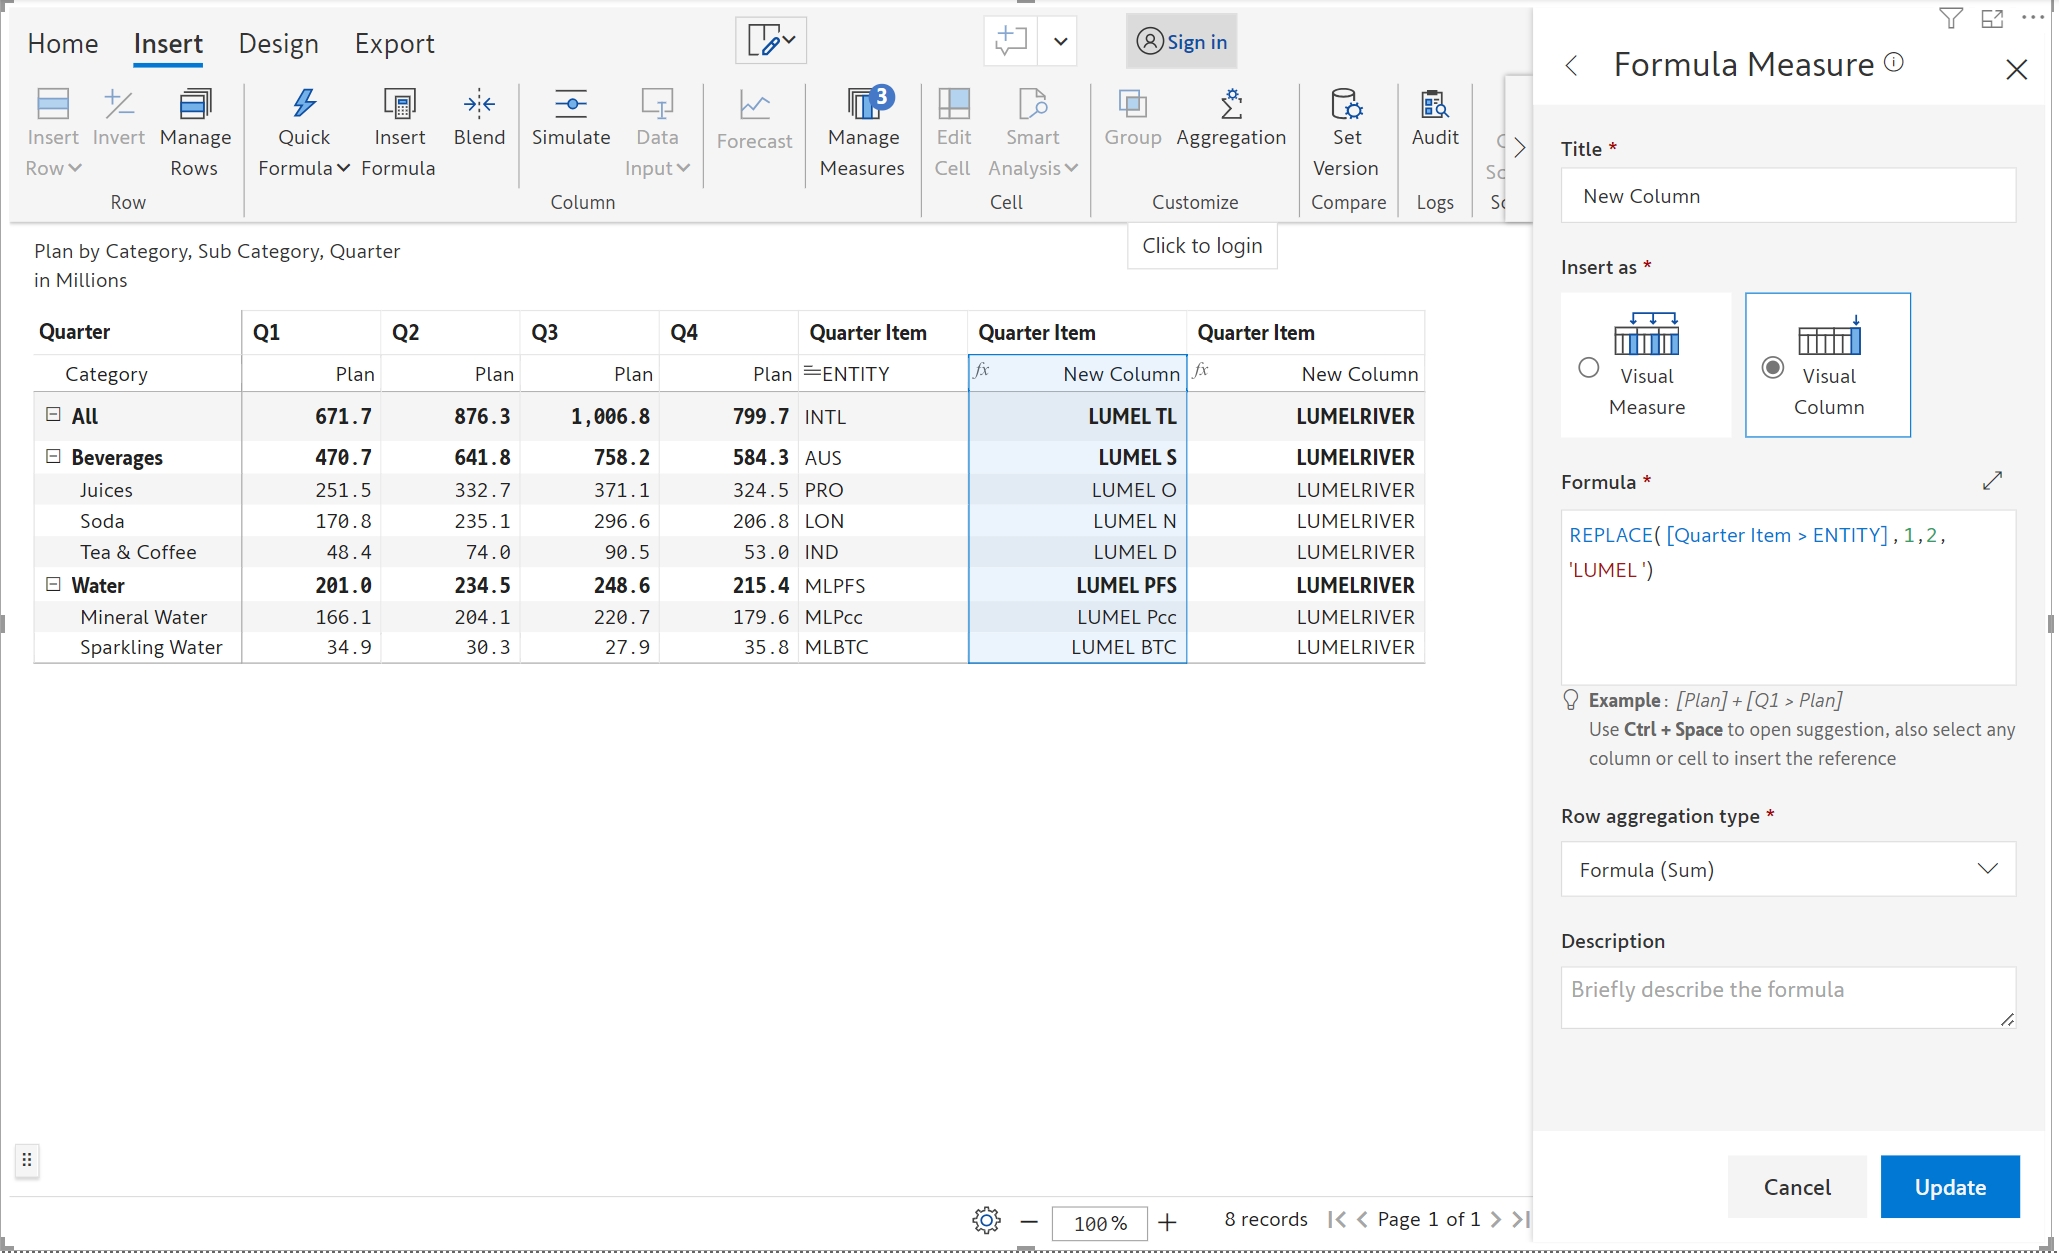Open Insert Formula tool

point(399,104)
